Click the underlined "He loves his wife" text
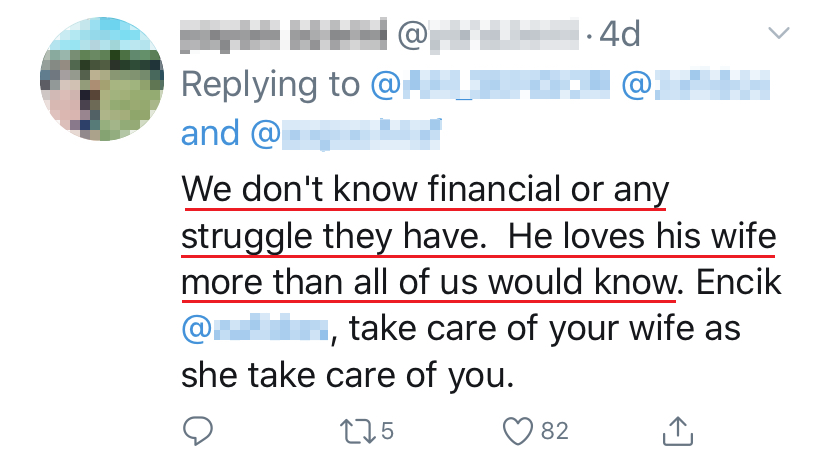The image size is (828, 457). click(641, 235)
